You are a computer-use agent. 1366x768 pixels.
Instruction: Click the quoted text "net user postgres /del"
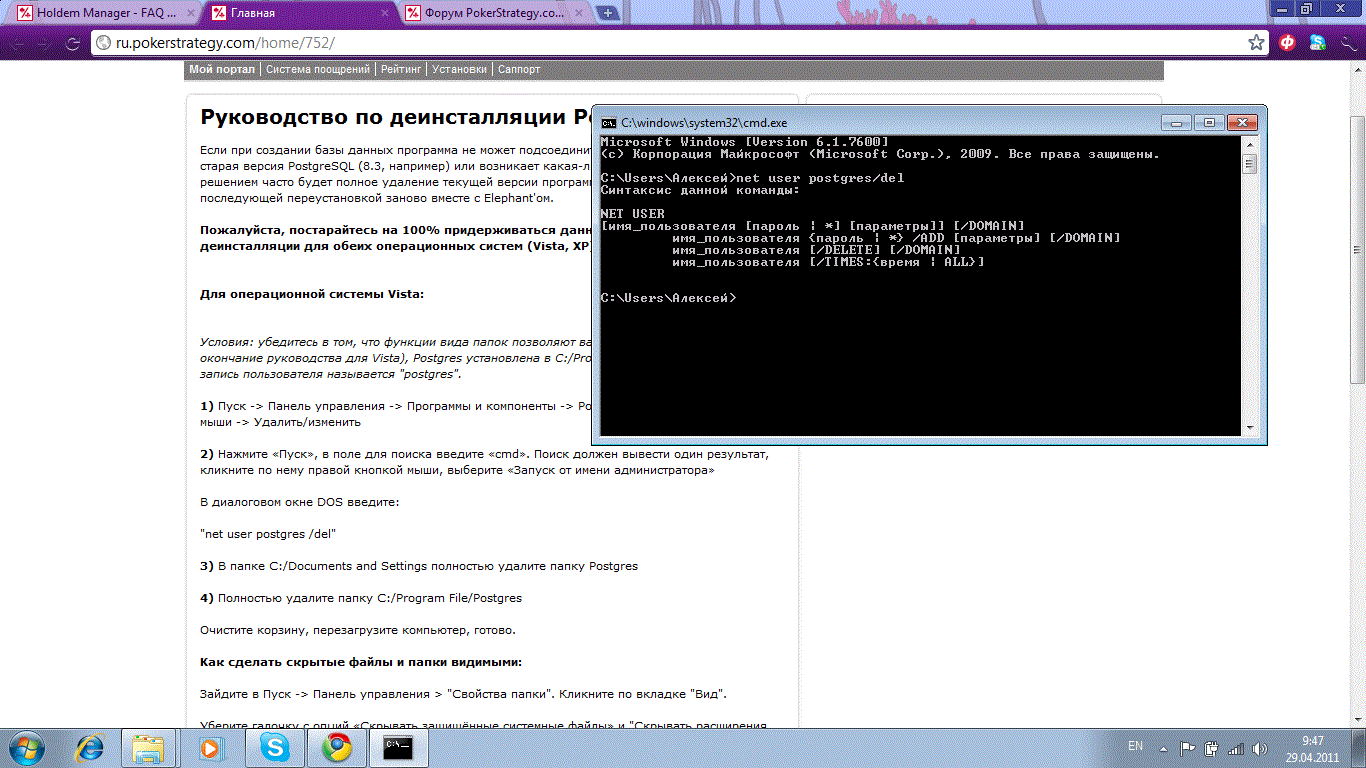[x=268, y=534]
